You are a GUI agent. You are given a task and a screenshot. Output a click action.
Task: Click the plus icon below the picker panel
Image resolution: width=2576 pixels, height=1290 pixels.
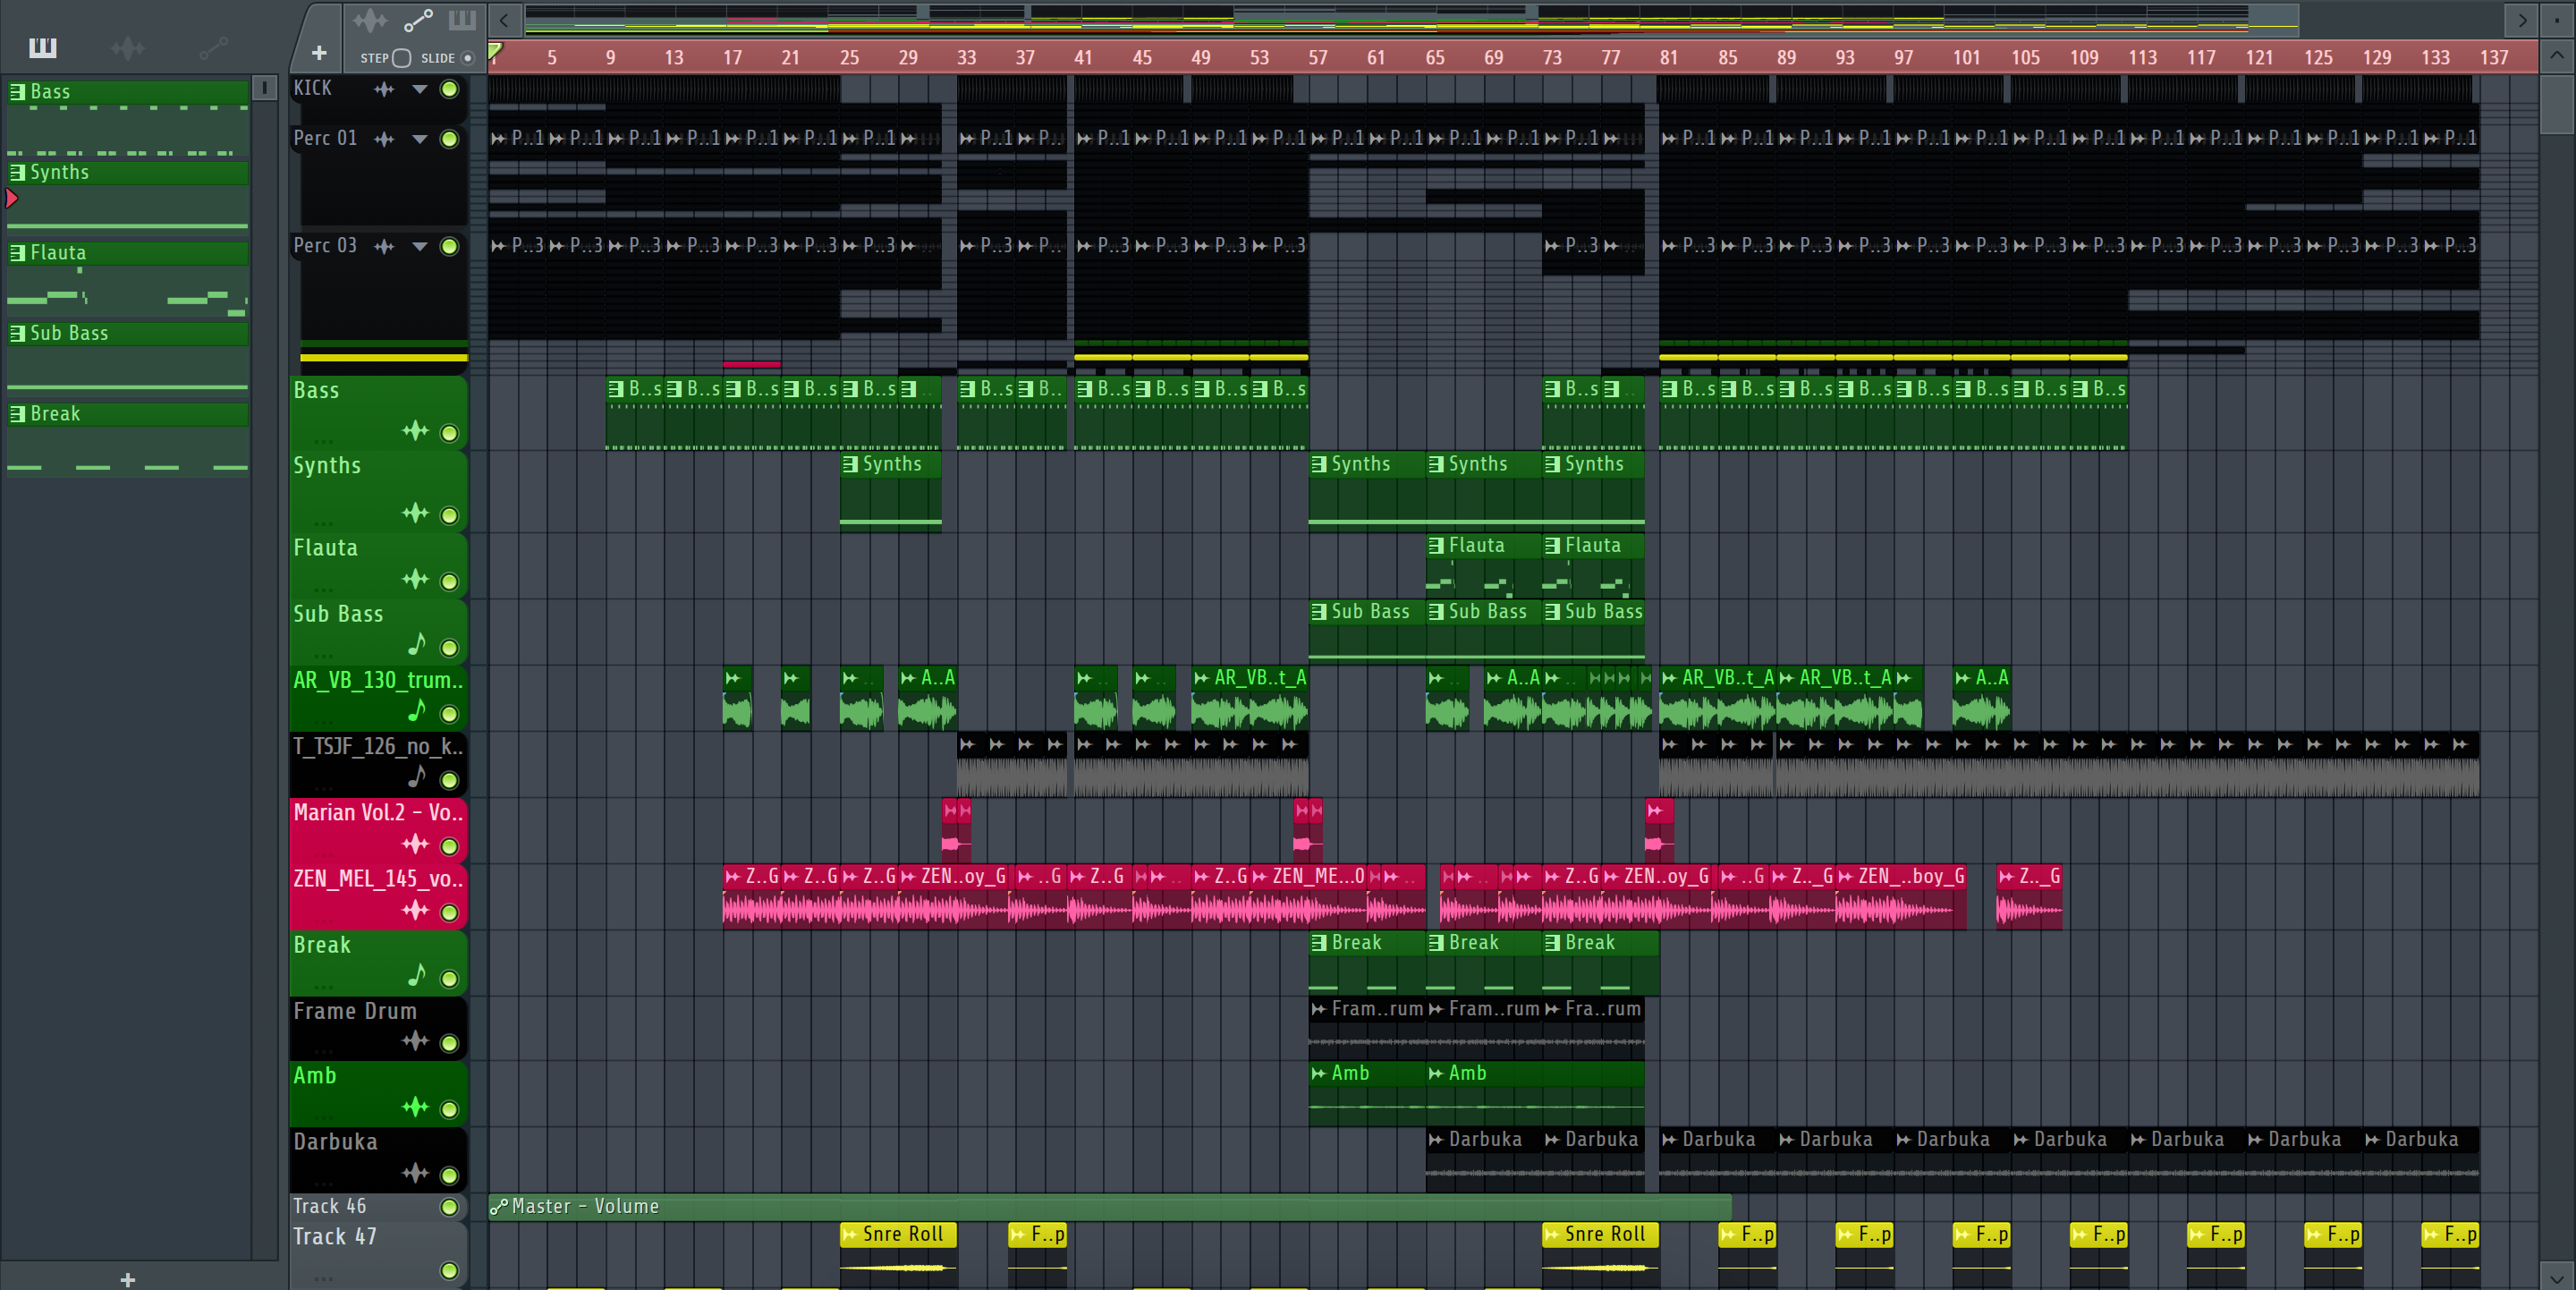(x=127, y=1279)
